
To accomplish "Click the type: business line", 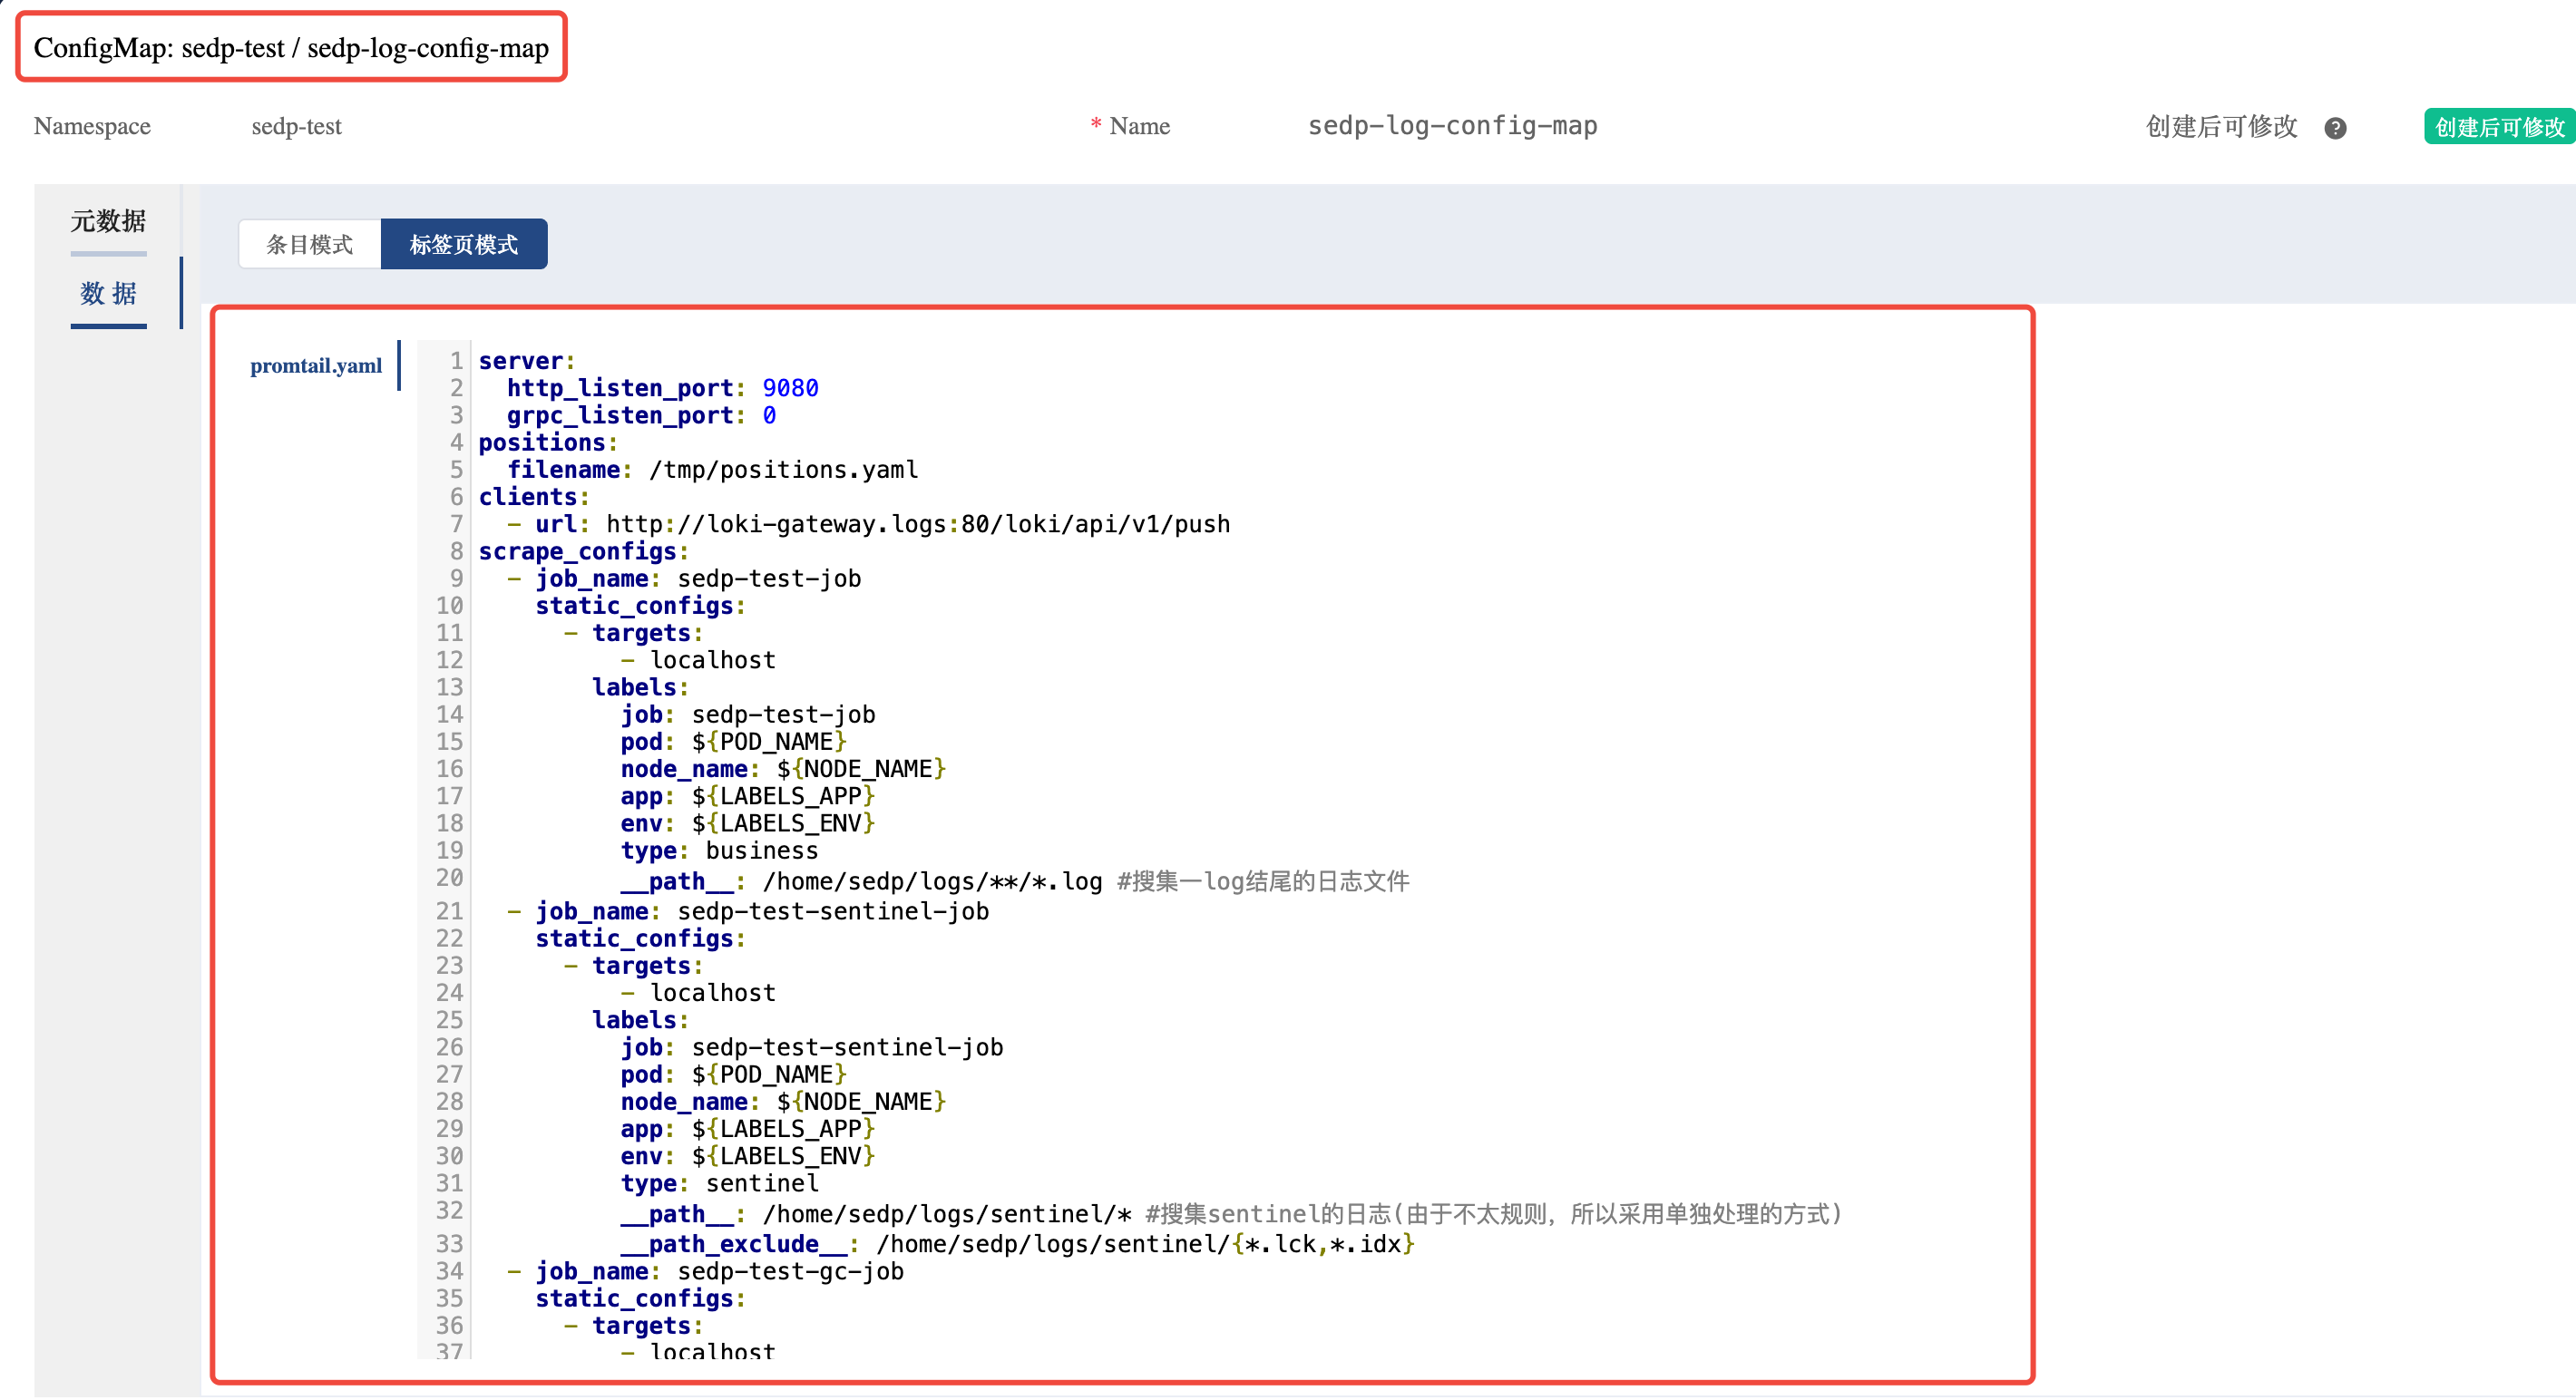I will pos(719,851).
